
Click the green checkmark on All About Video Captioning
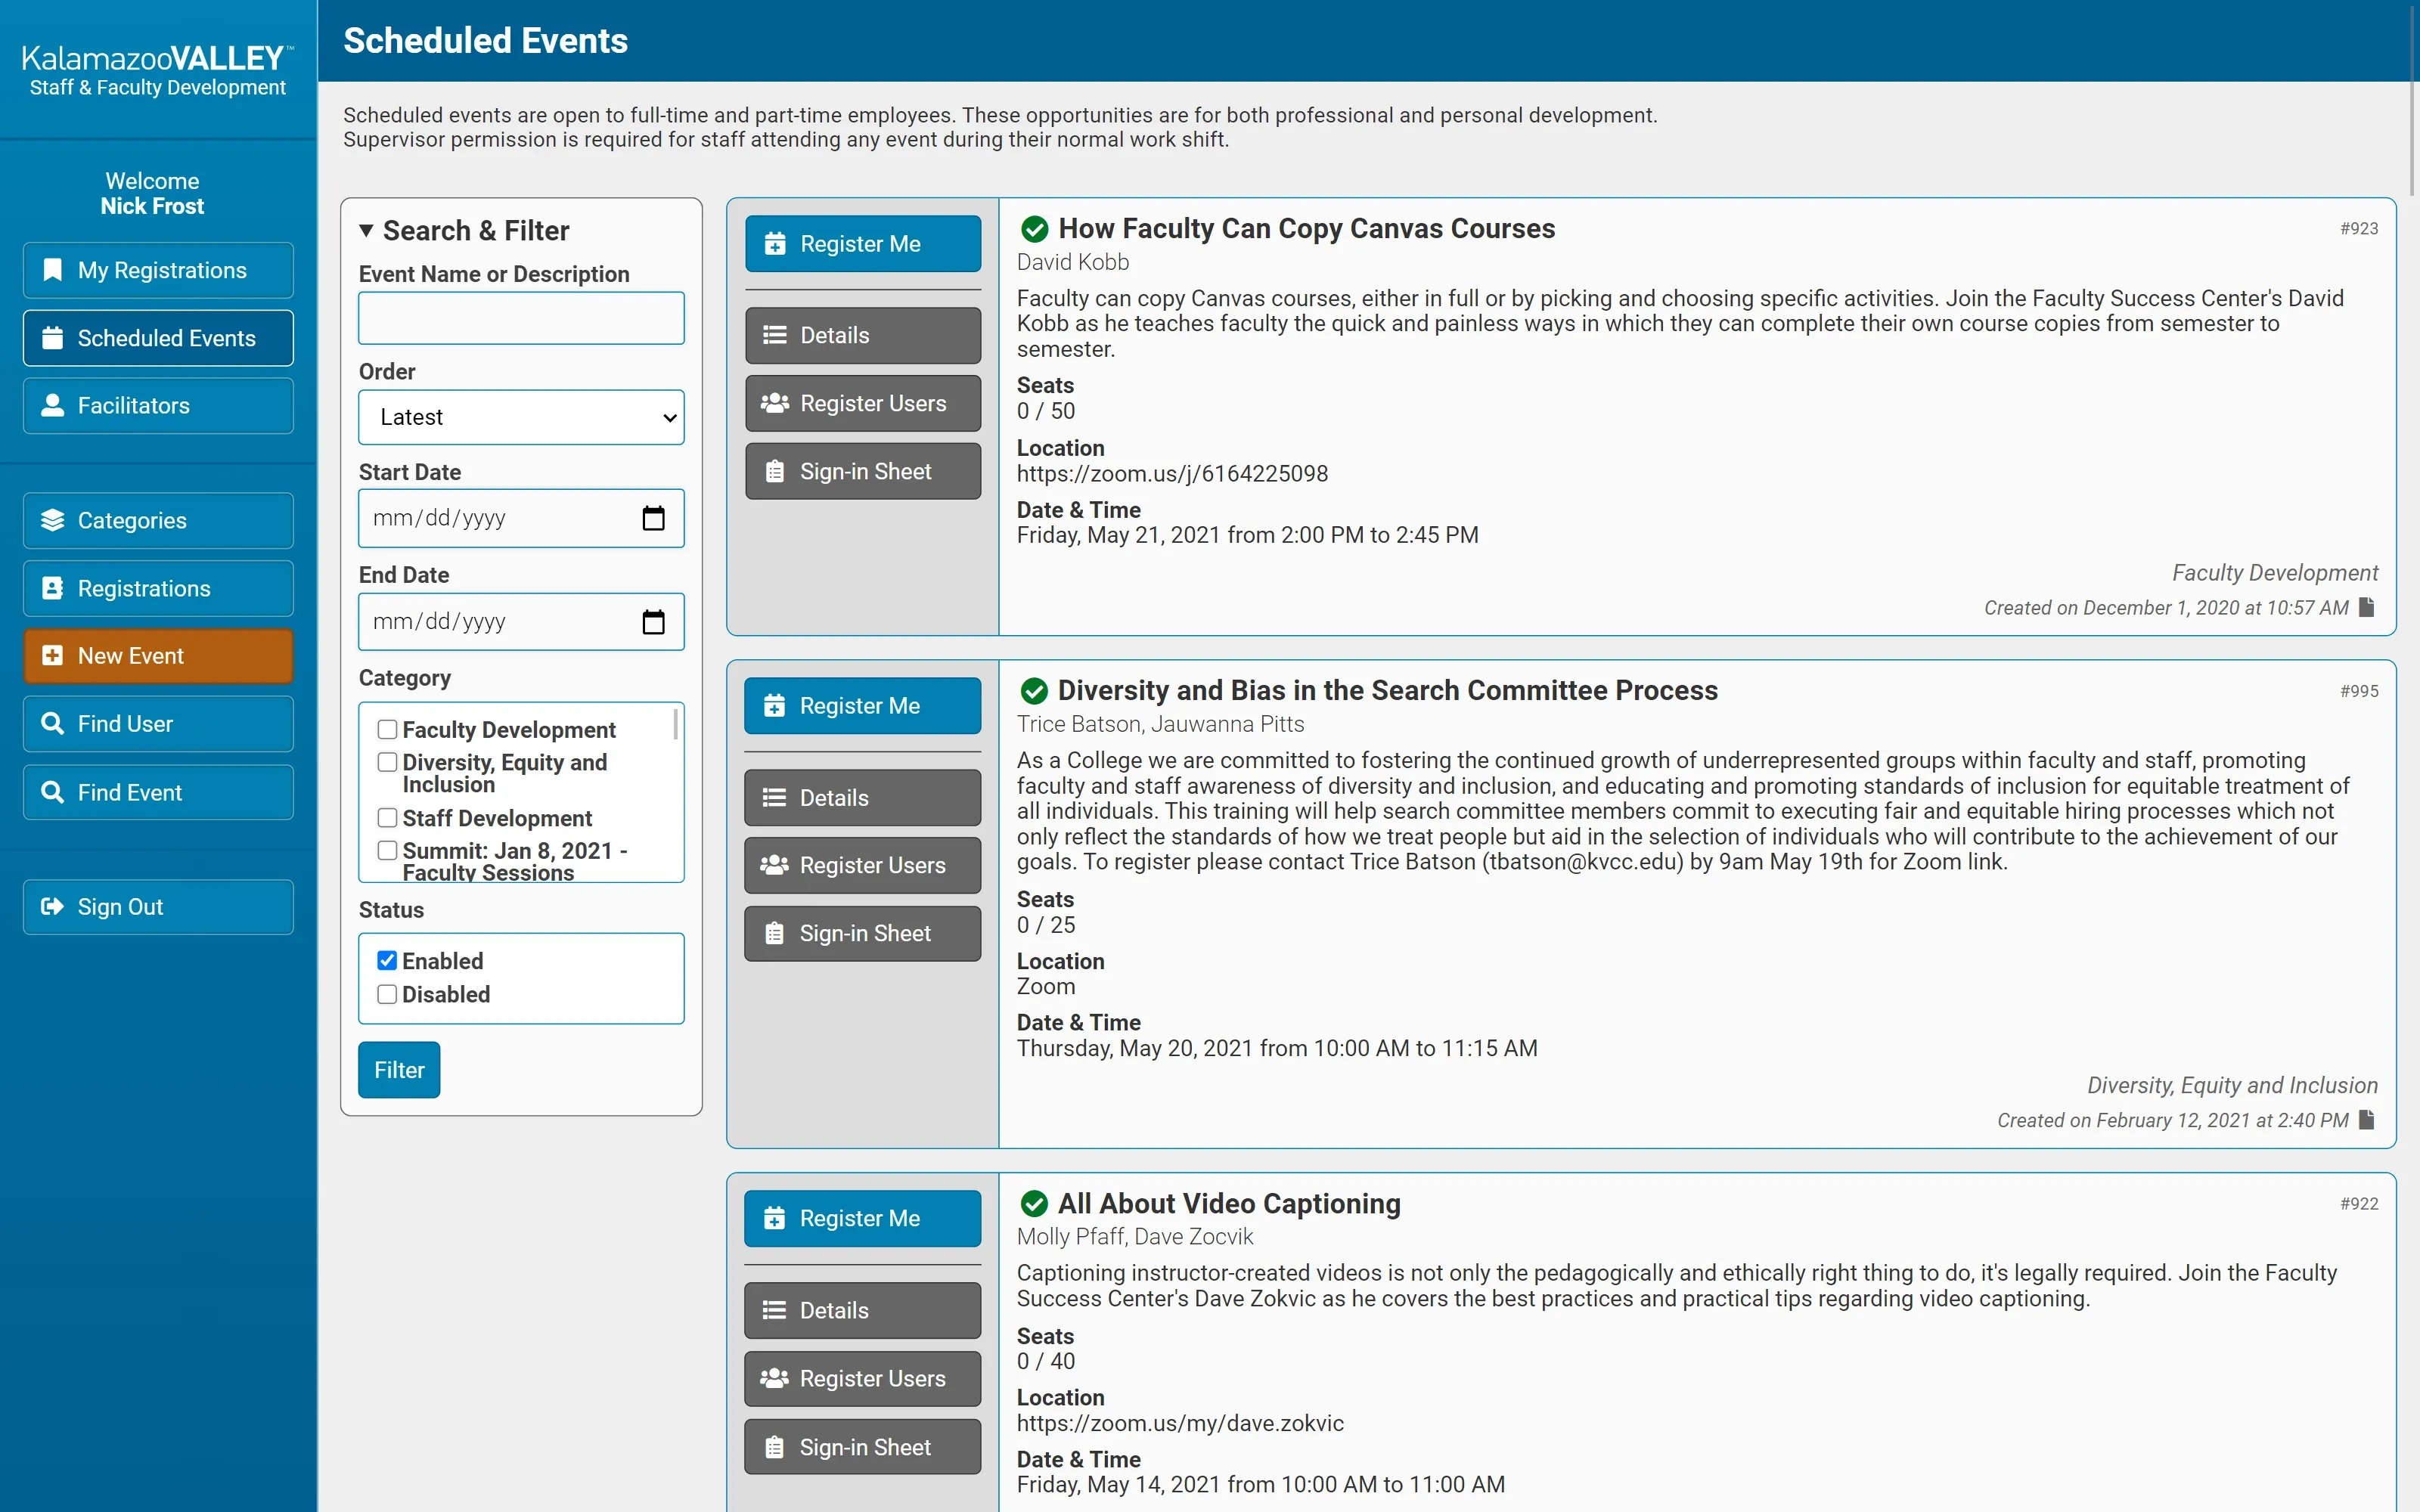coord(1035,1203)
